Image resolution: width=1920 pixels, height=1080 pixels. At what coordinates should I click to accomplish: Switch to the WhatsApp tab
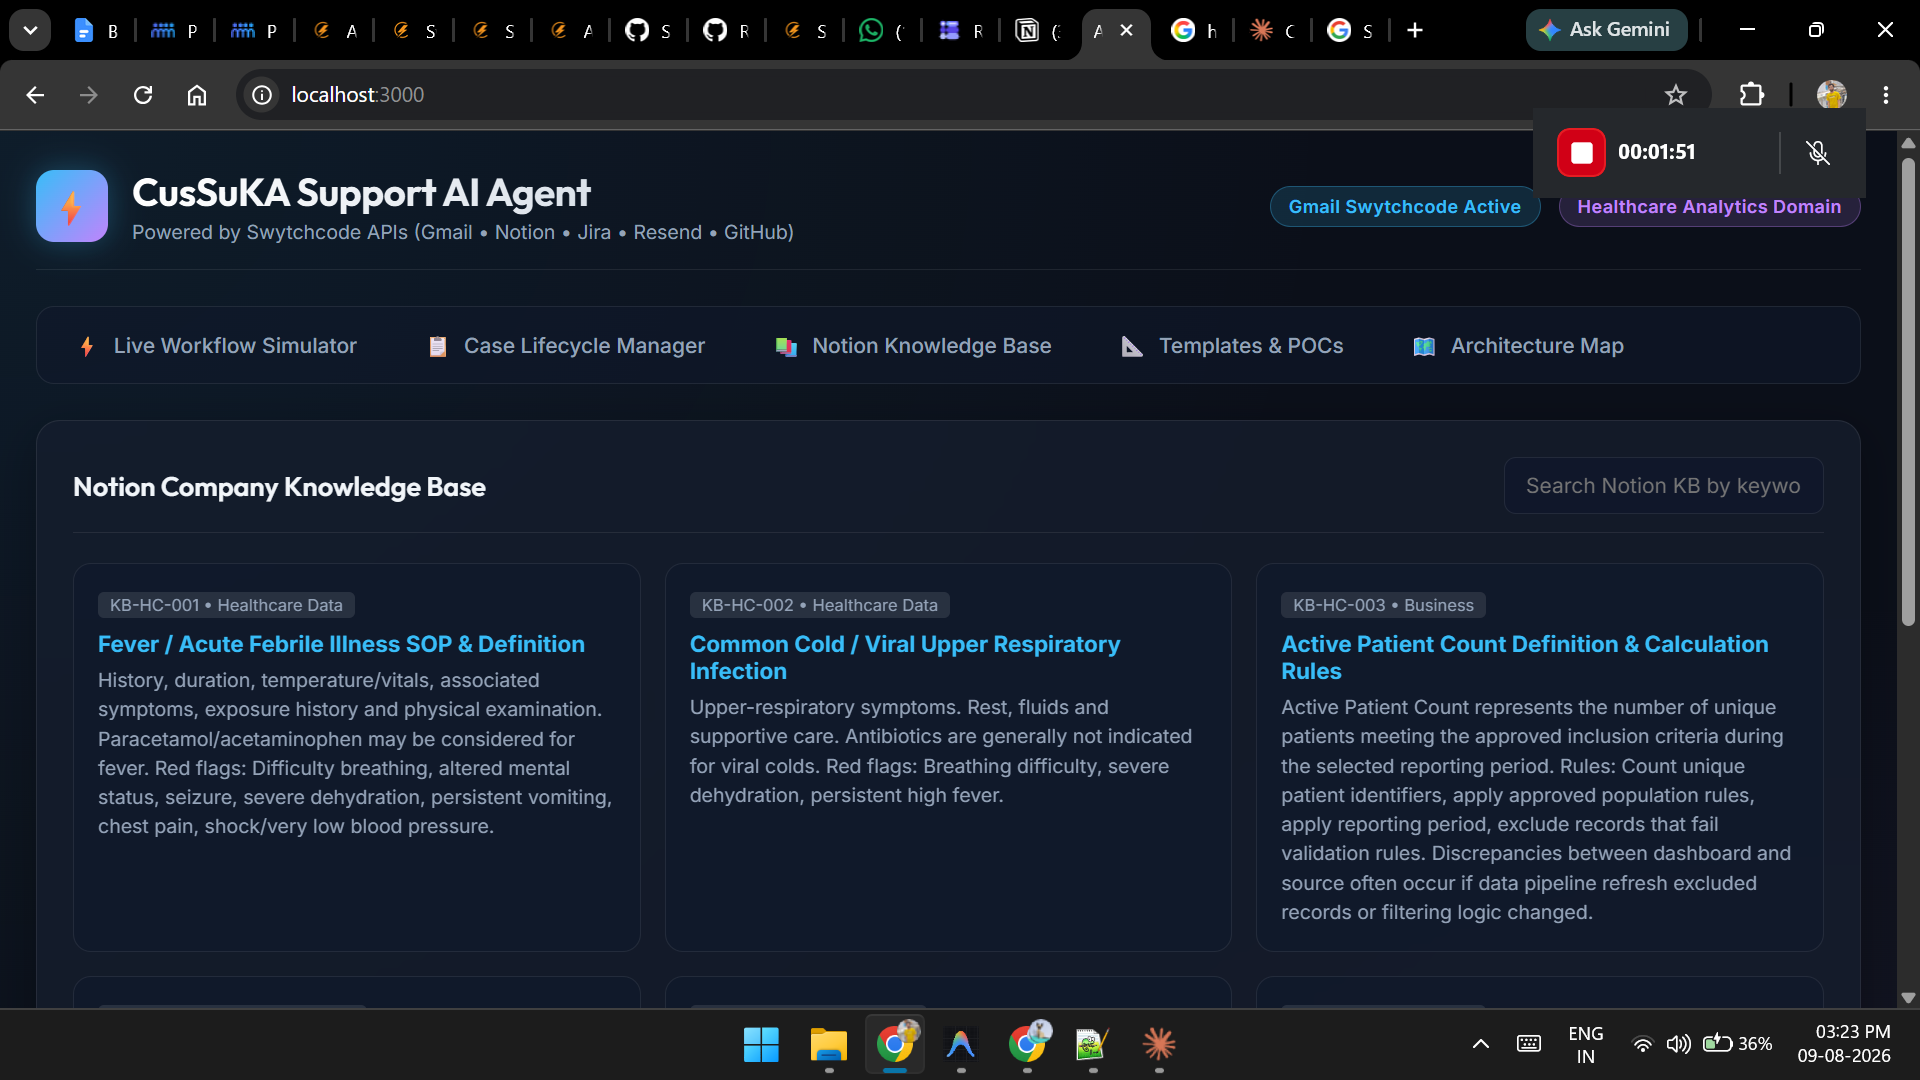pyautogui.click(x=884, y=31)
